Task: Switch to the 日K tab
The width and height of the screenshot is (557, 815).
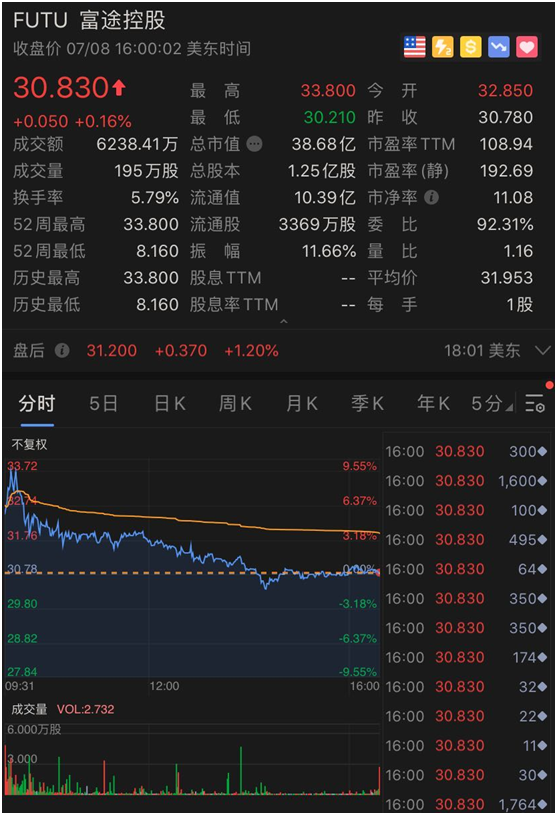Action: click(x=170, y=403)
